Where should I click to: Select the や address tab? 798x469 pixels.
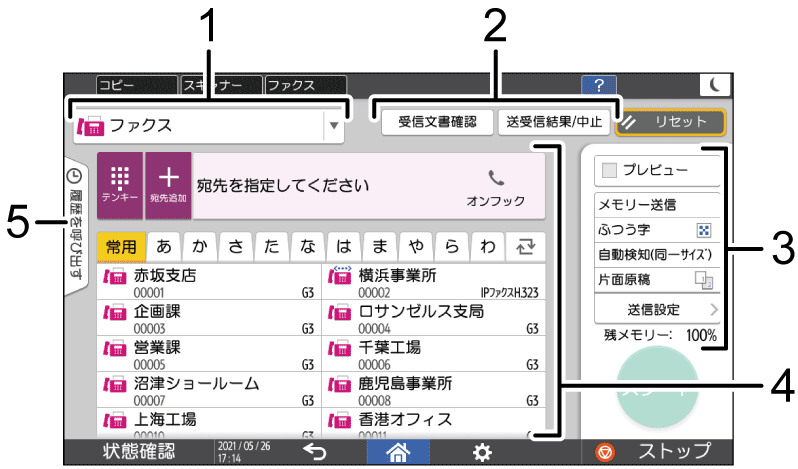(416, 247)
